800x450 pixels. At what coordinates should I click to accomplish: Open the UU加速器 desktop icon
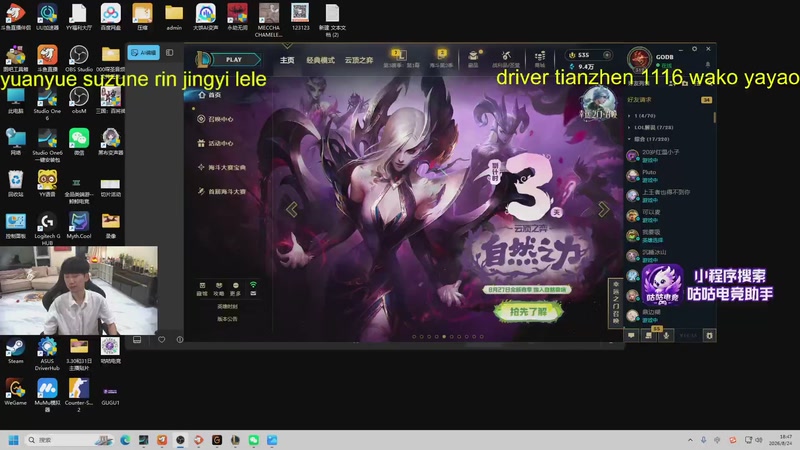[x=47, y=17]
